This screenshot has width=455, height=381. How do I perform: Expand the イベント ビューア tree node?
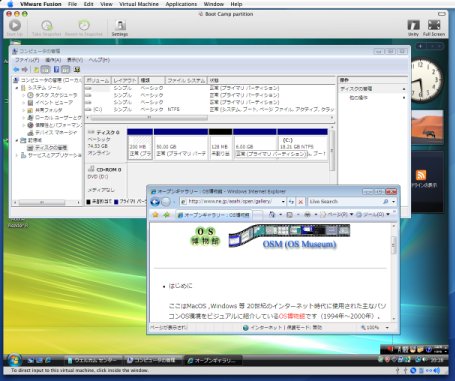coord(24,103)
